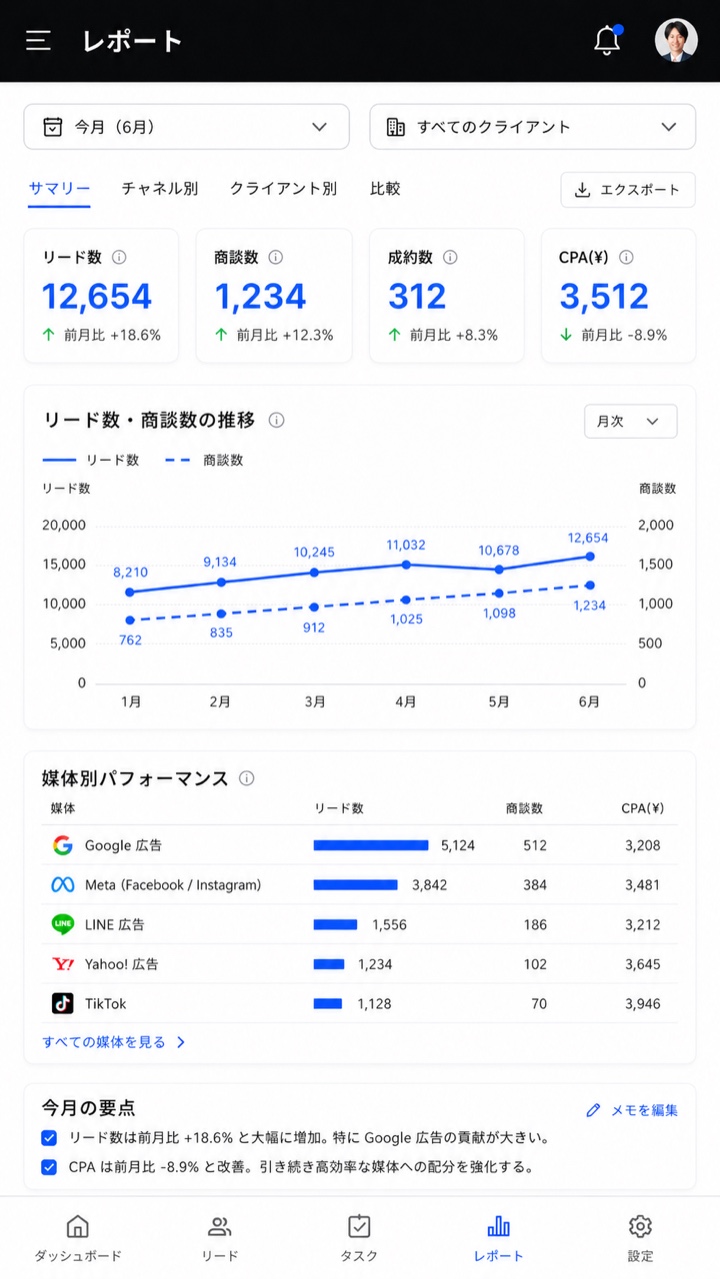The width and height of the screenshot is (720, 1279).
Task: Click the 12,654 lead count value
Action: coord(97,296)
